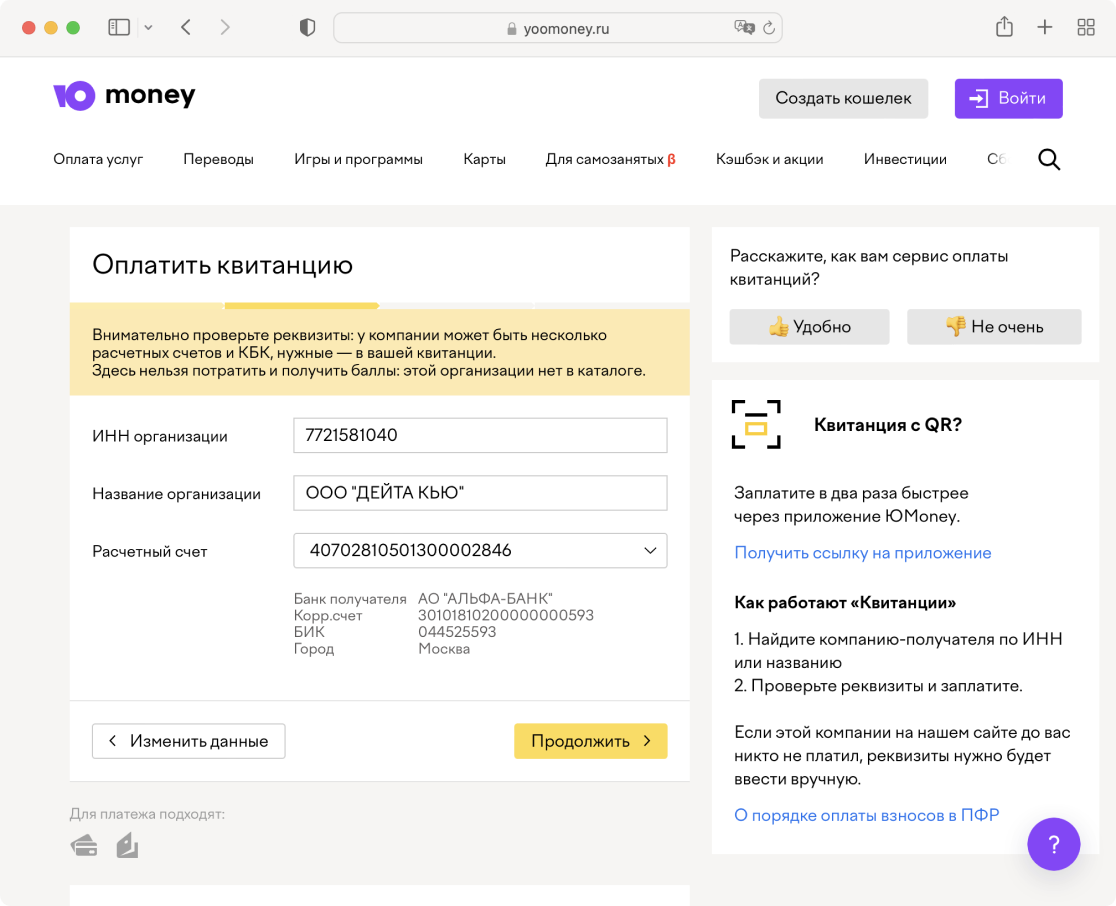1116x906 pixels.
Task: Click the translate icon in address bar
Action: 744,28
